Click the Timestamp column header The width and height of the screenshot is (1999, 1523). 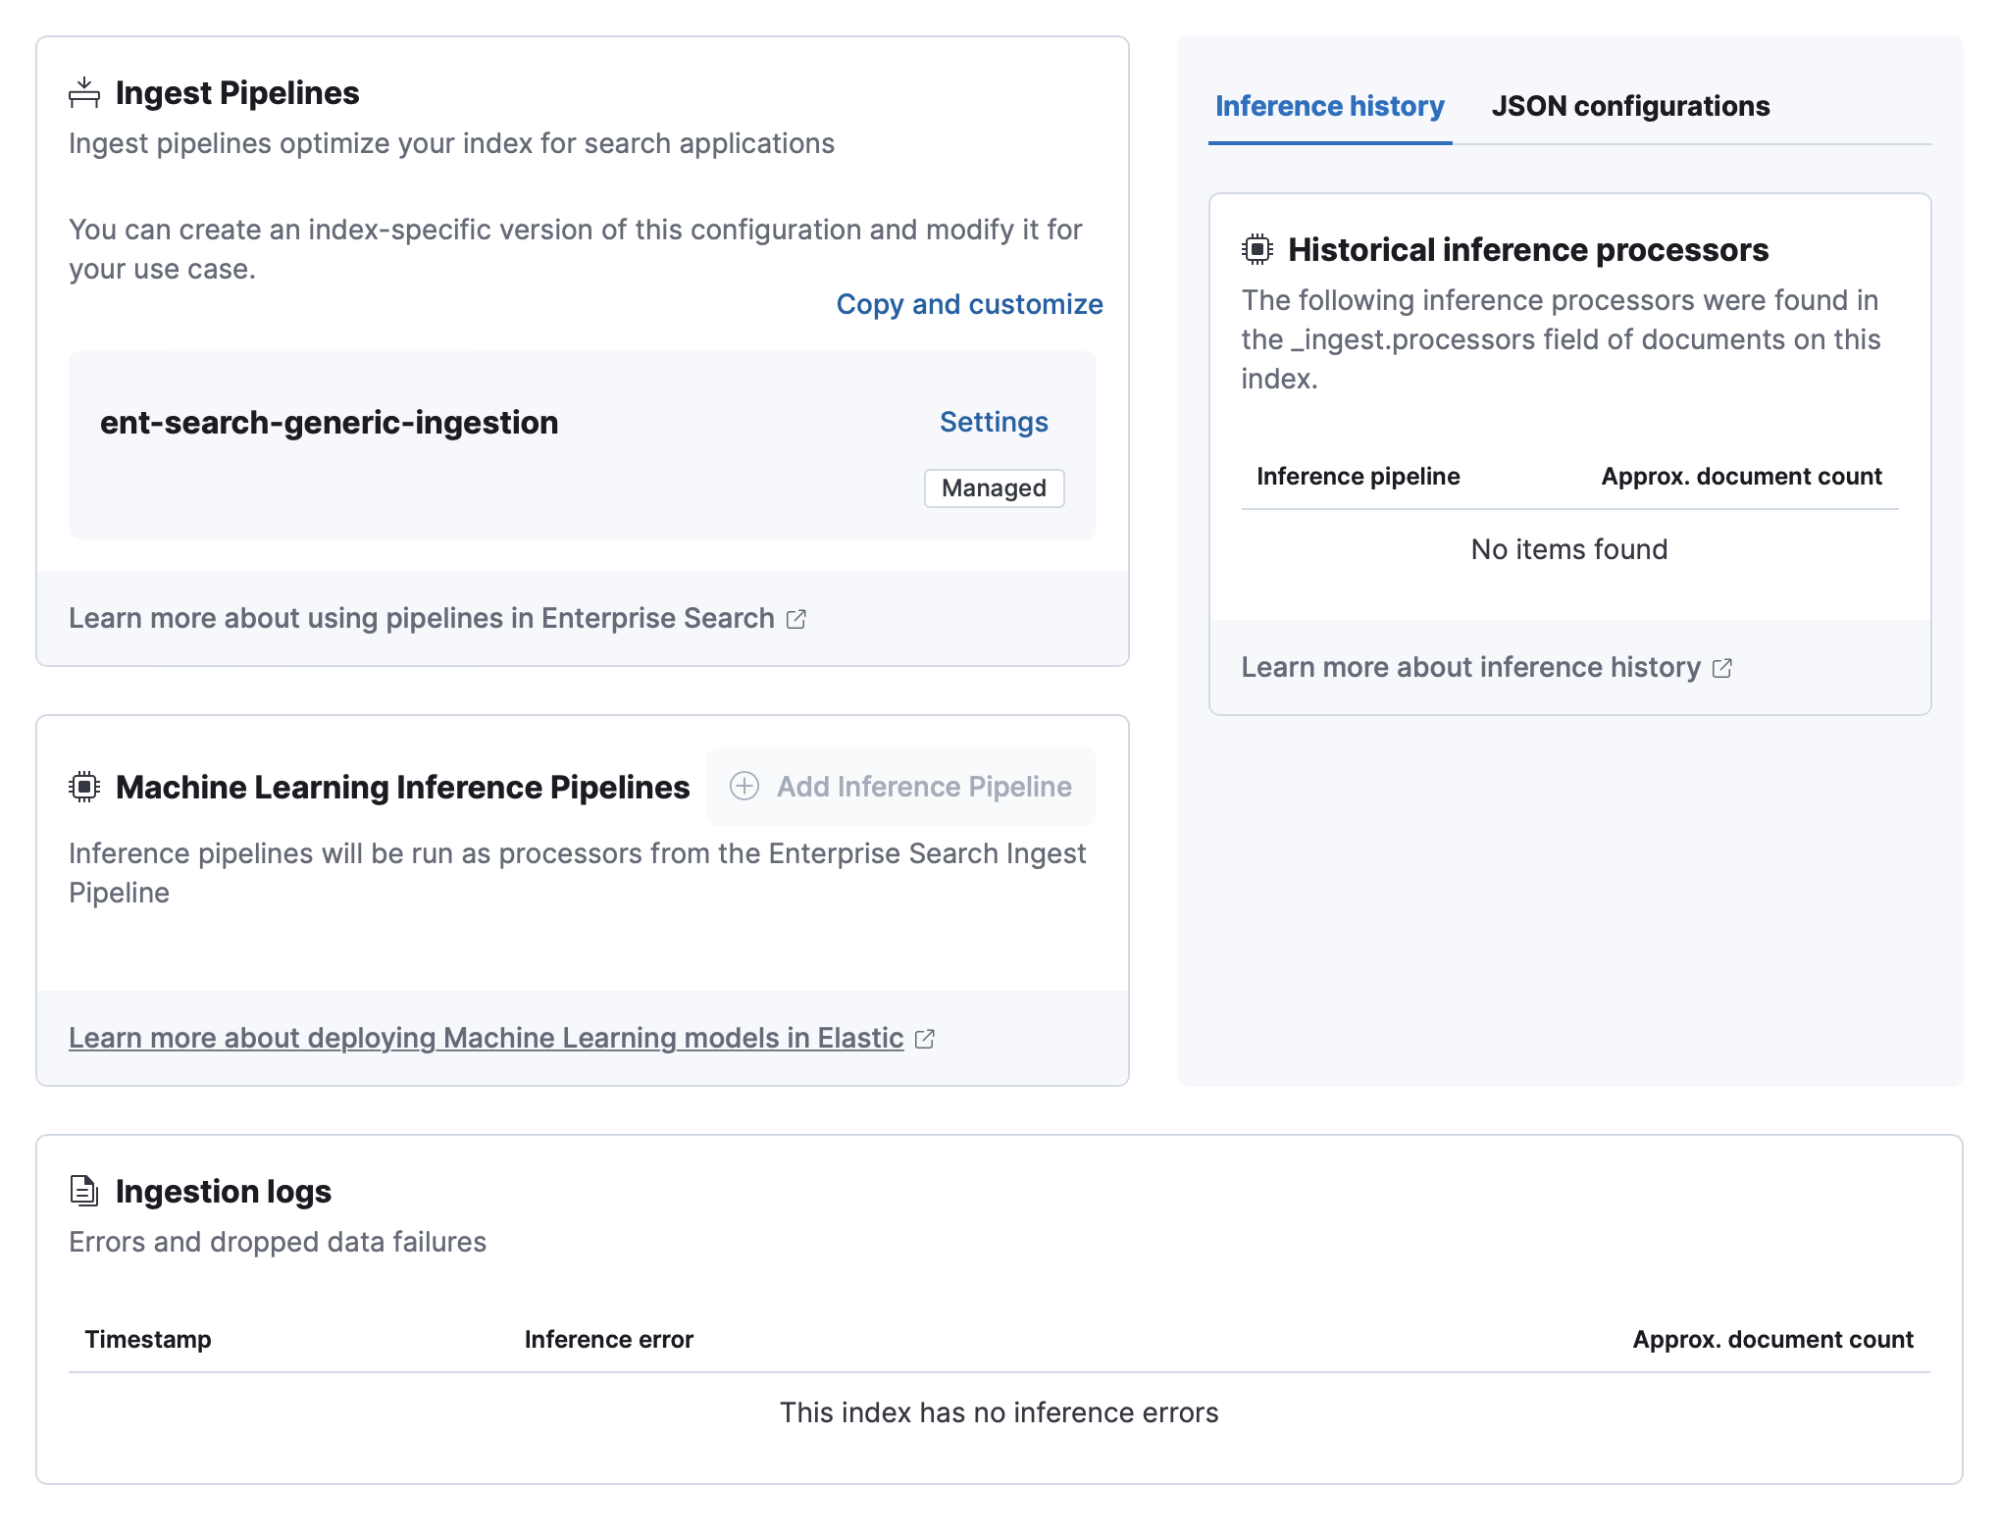[x=148, y=1339]
